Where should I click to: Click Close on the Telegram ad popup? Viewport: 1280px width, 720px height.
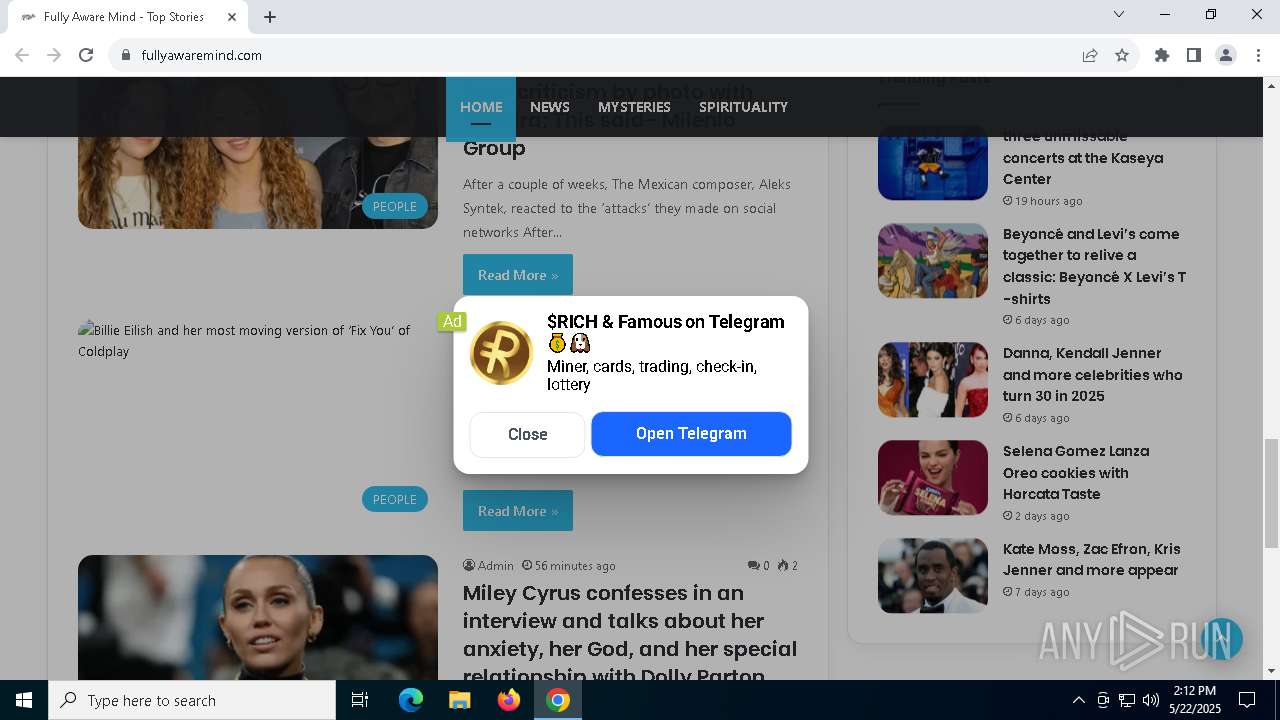click(x=527, y=434)
